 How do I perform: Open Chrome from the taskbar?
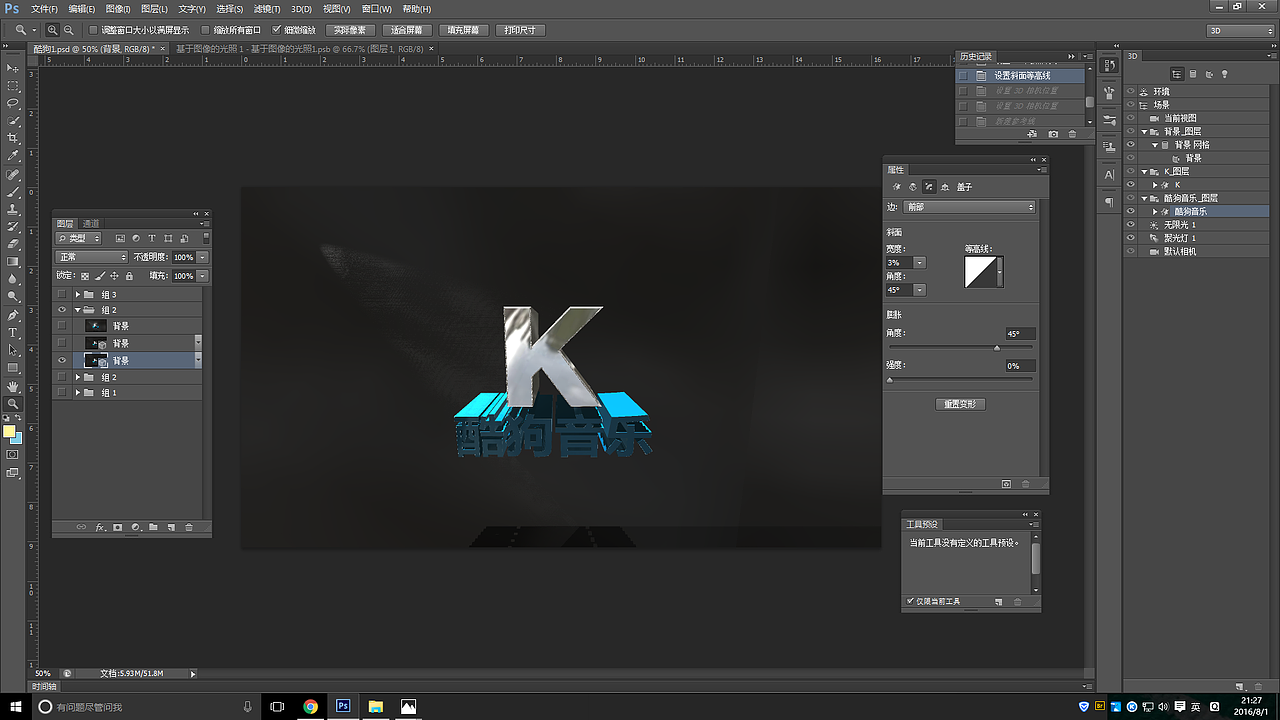point(311,706)
